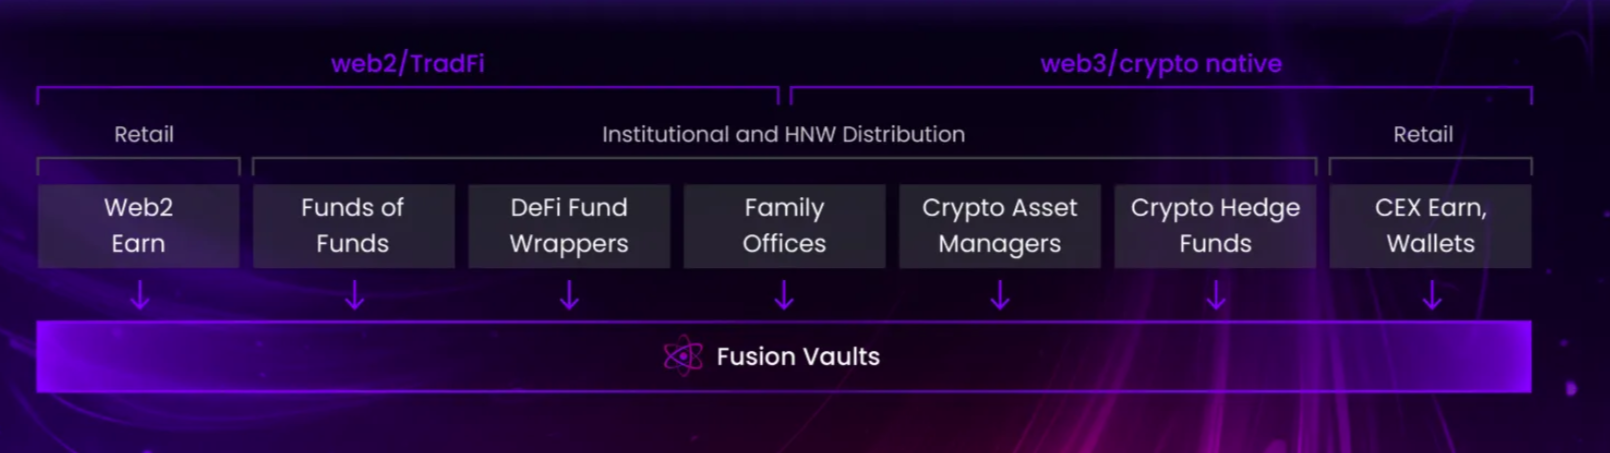Click the Institutional and HNW Distribution label
Screen dimensions: 1610x453
pyautogui.click(x=784, y=134)
